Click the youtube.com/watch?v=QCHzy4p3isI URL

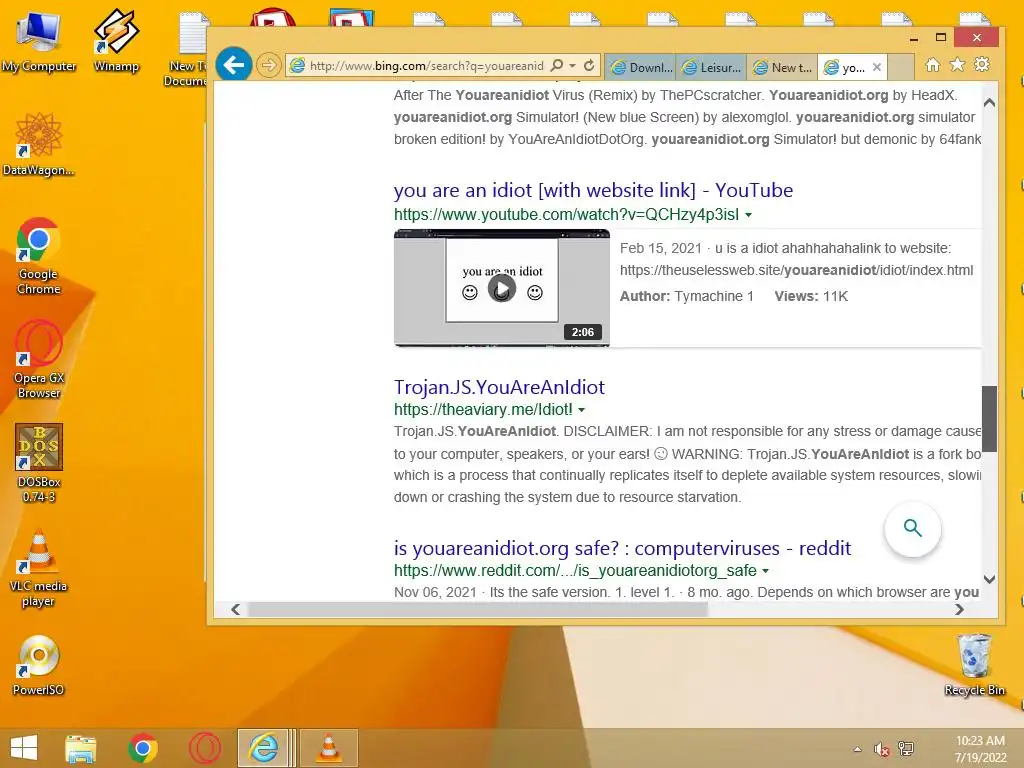(x=566, y=215)
